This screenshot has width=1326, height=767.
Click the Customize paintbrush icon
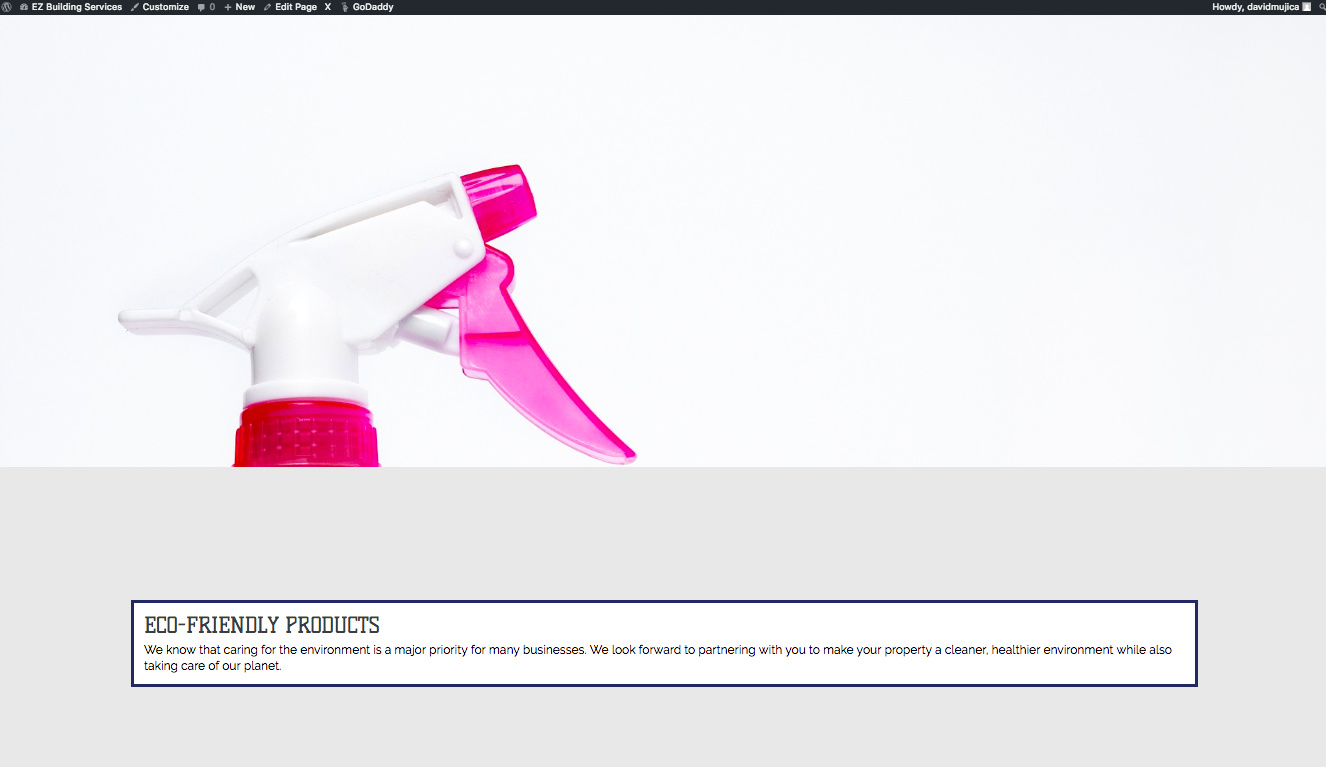point(135,7)
